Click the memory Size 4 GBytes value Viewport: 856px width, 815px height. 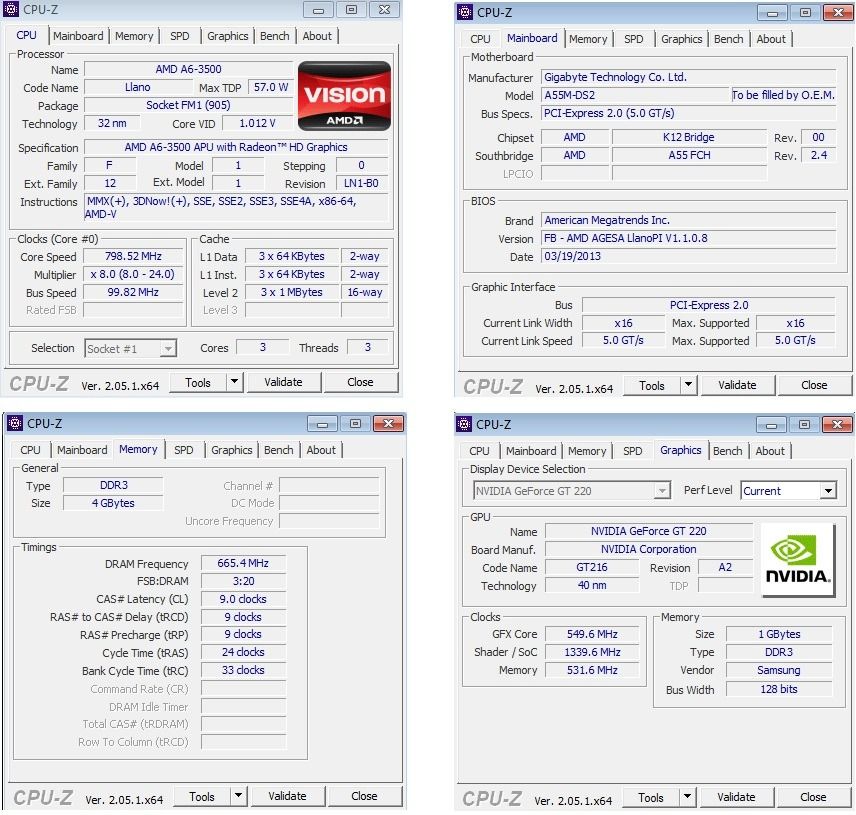(x=113, y=503)
